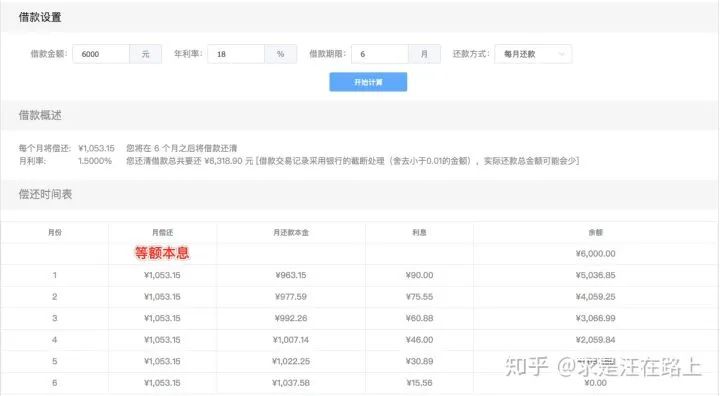Click the annual interest rate field showing 18
The height and width of the screenshot is (396, 720).
[236, 54]
